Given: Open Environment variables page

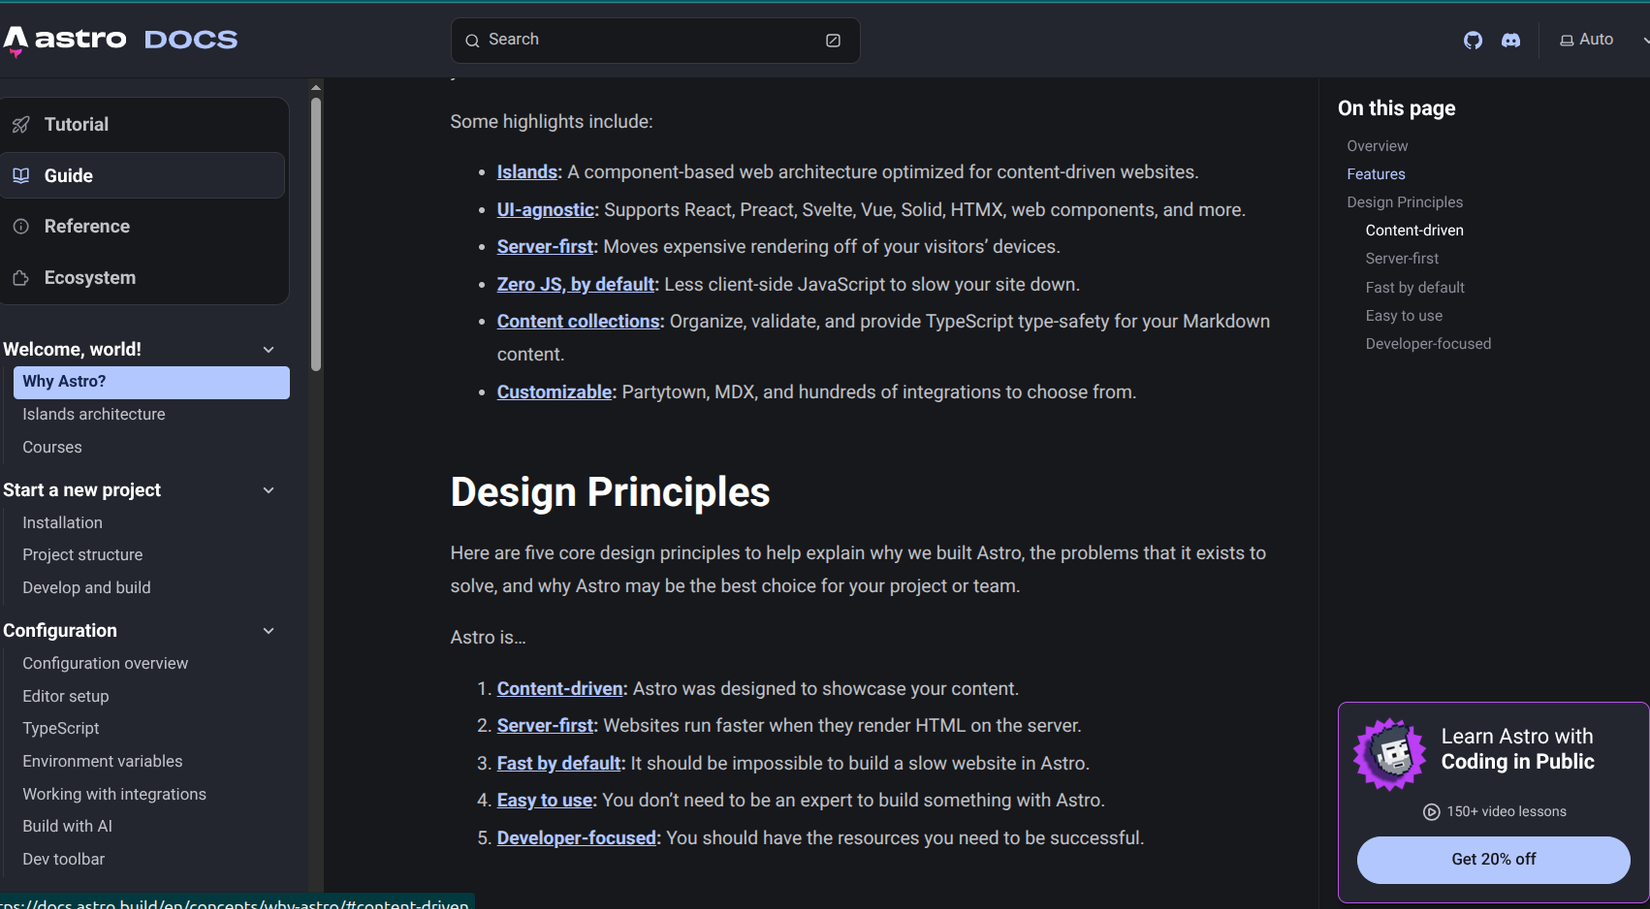Looking at the screenshot, I should 102,761.
